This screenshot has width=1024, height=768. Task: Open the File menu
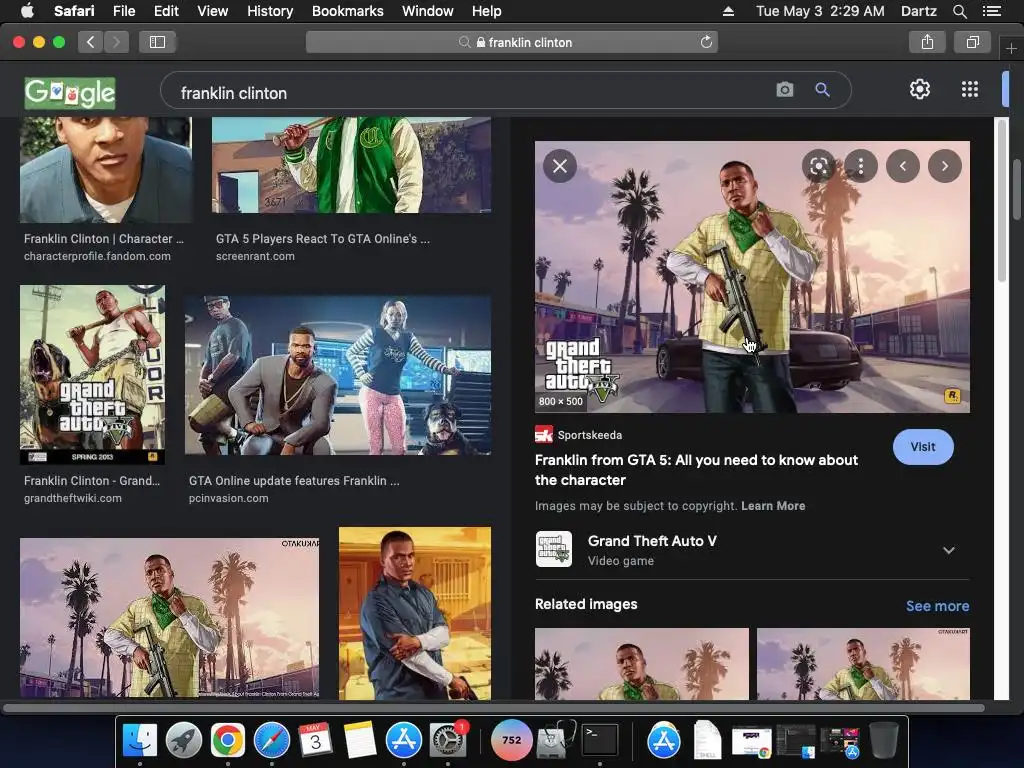pos(123,11)
